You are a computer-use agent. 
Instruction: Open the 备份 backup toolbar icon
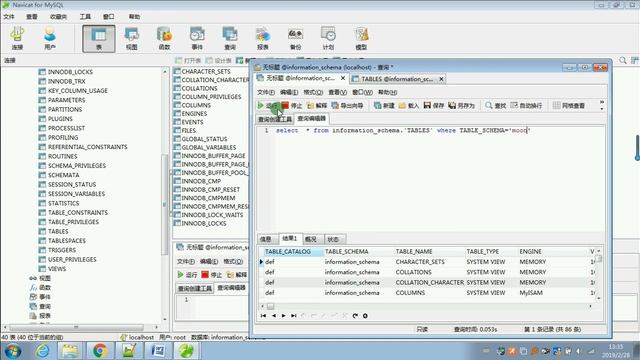[x=296, y=38]
